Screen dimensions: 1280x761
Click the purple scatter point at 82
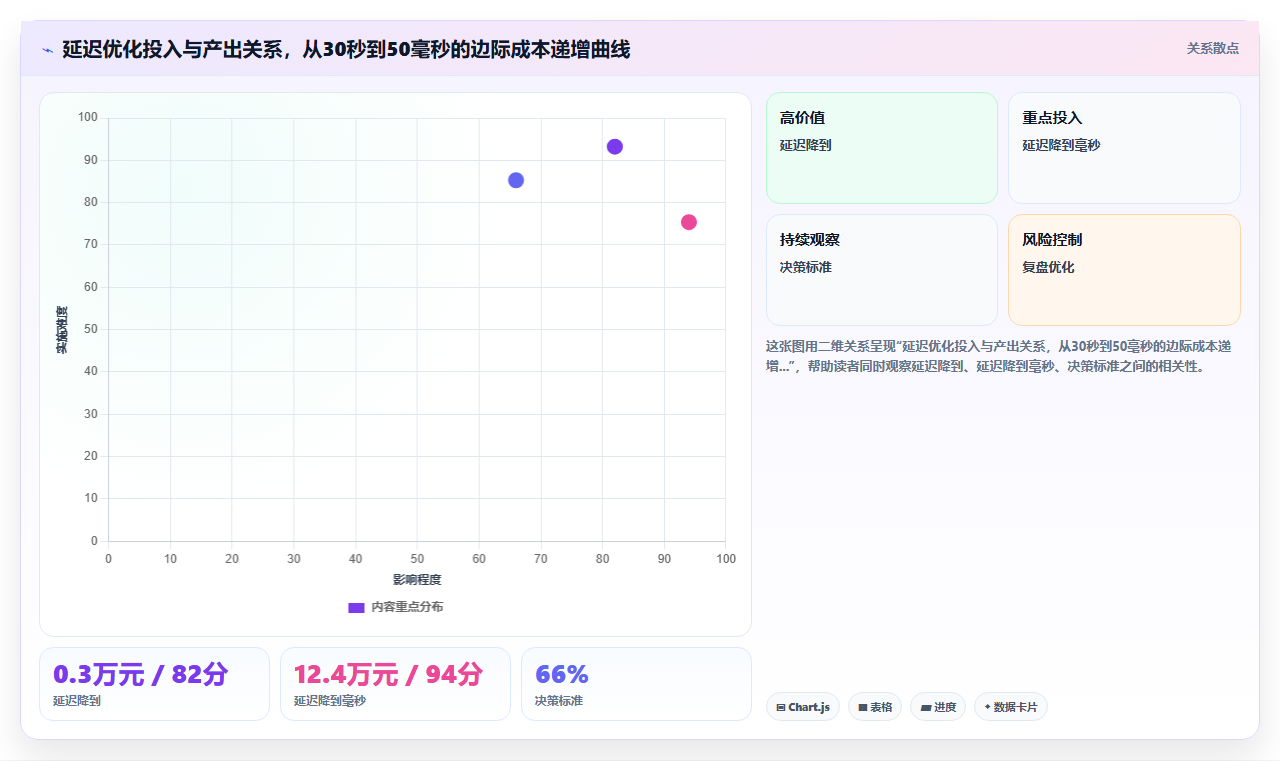click(x=615, y=147)
